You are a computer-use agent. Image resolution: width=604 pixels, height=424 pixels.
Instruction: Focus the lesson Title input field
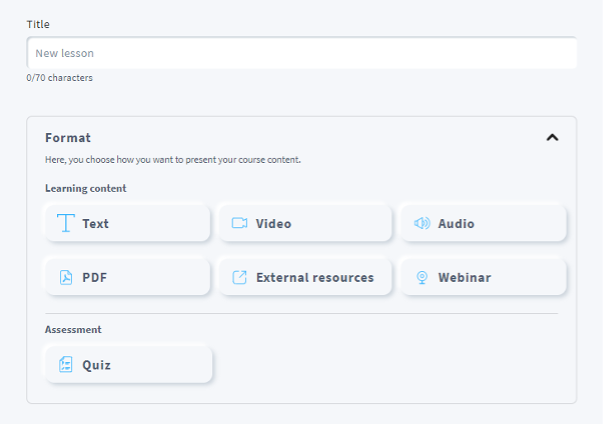pos(301,53)
